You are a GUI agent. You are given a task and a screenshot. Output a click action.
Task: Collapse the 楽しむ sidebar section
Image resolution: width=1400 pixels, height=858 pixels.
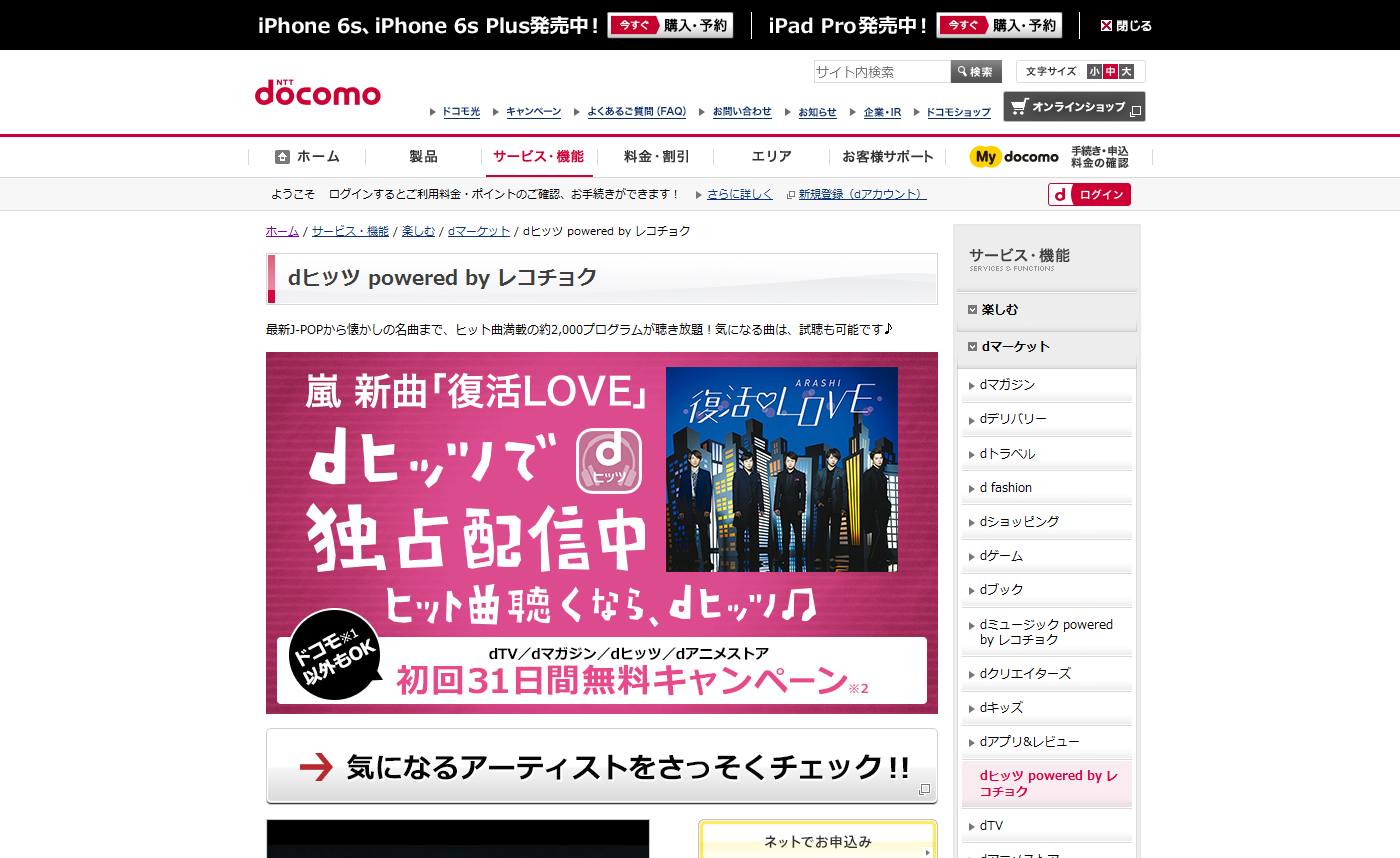tap(1047, 310)
